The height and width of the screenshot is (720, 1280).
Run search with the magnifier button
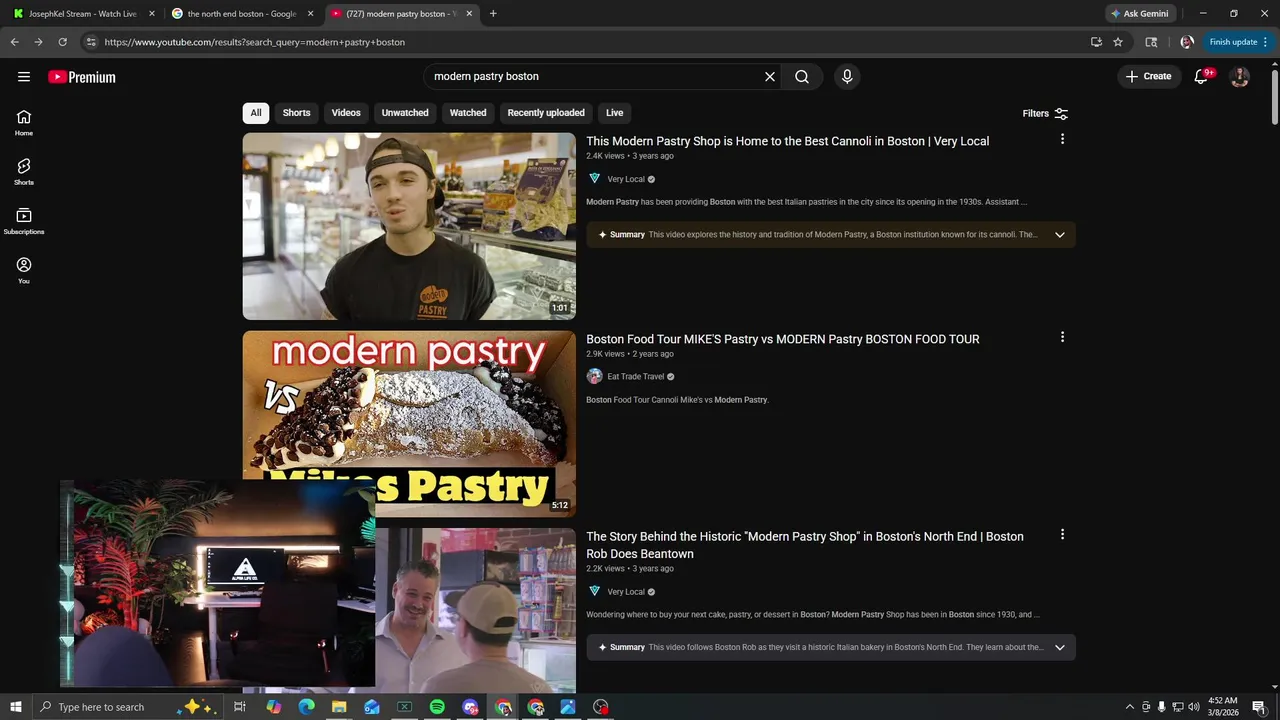802,77
